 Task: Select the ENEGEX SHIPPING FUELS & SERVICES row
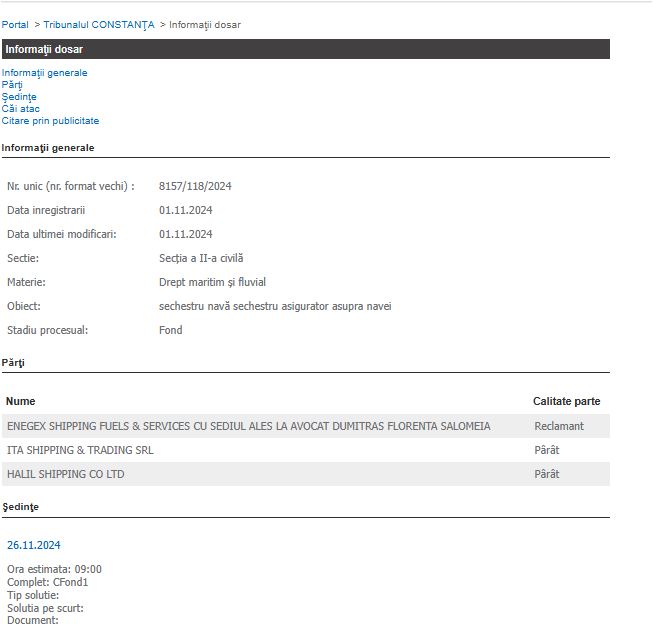pyautogui.click(x=248, y=426)
